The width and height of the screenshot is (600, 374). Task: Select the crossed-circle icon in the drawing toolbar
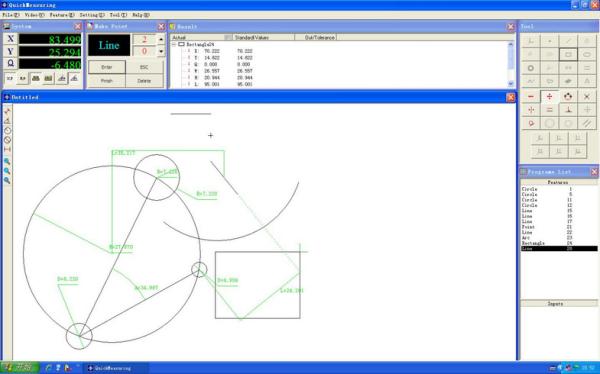click(x=7, y=140)
